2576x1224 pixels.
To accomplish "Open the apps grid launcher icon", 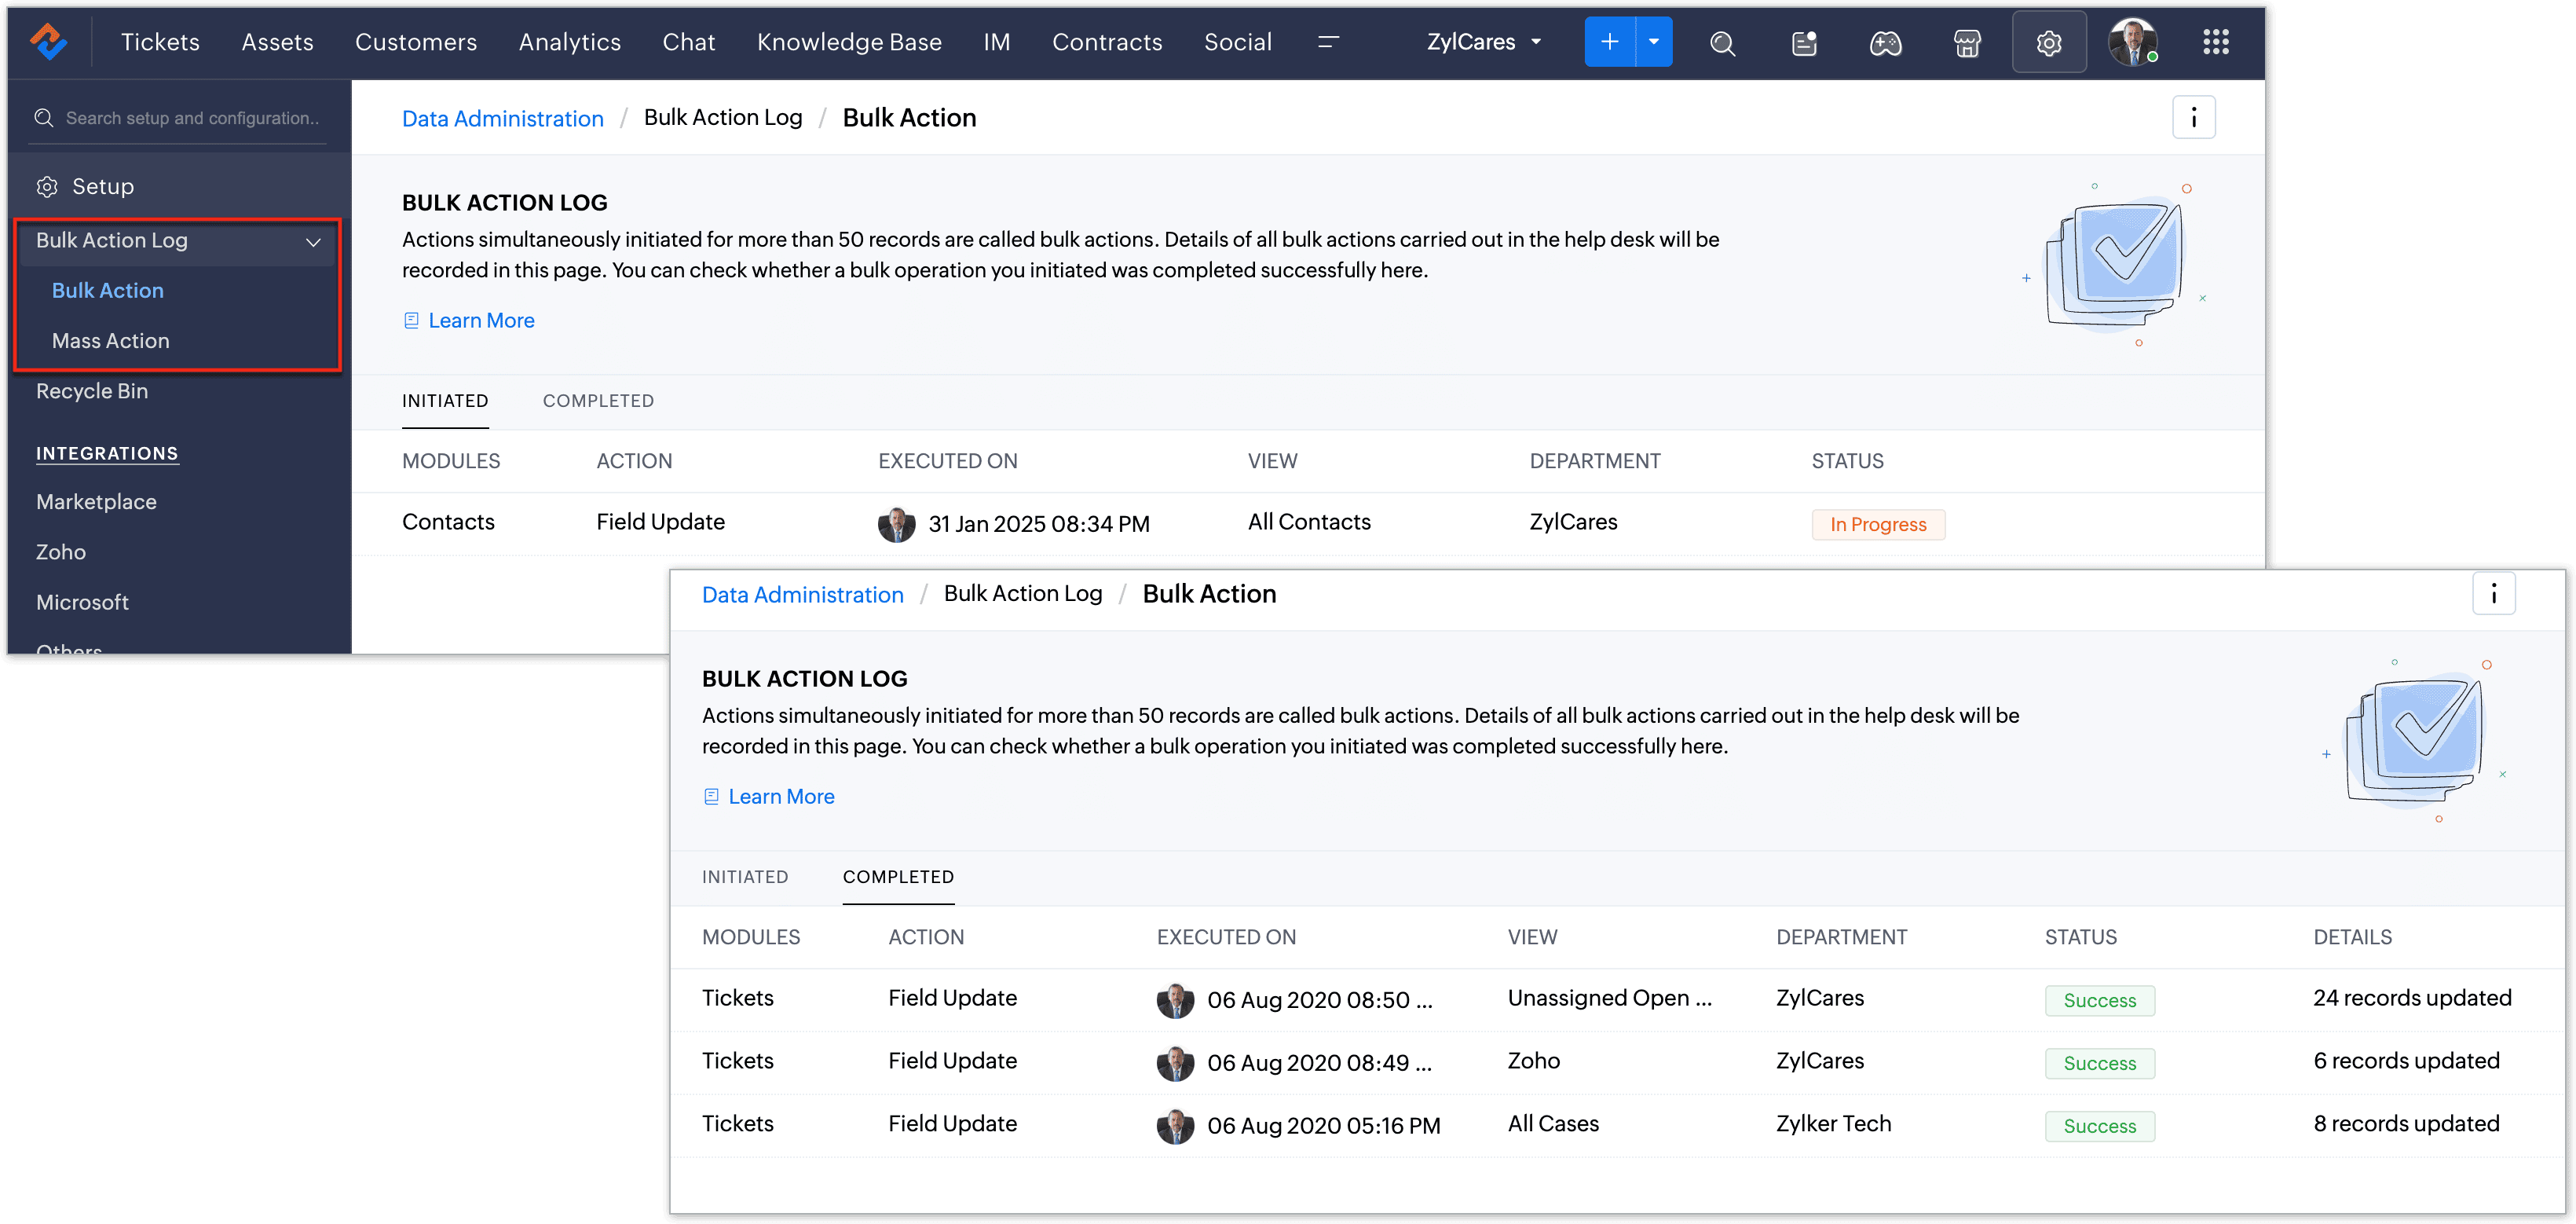I will tap(2216, 42).
